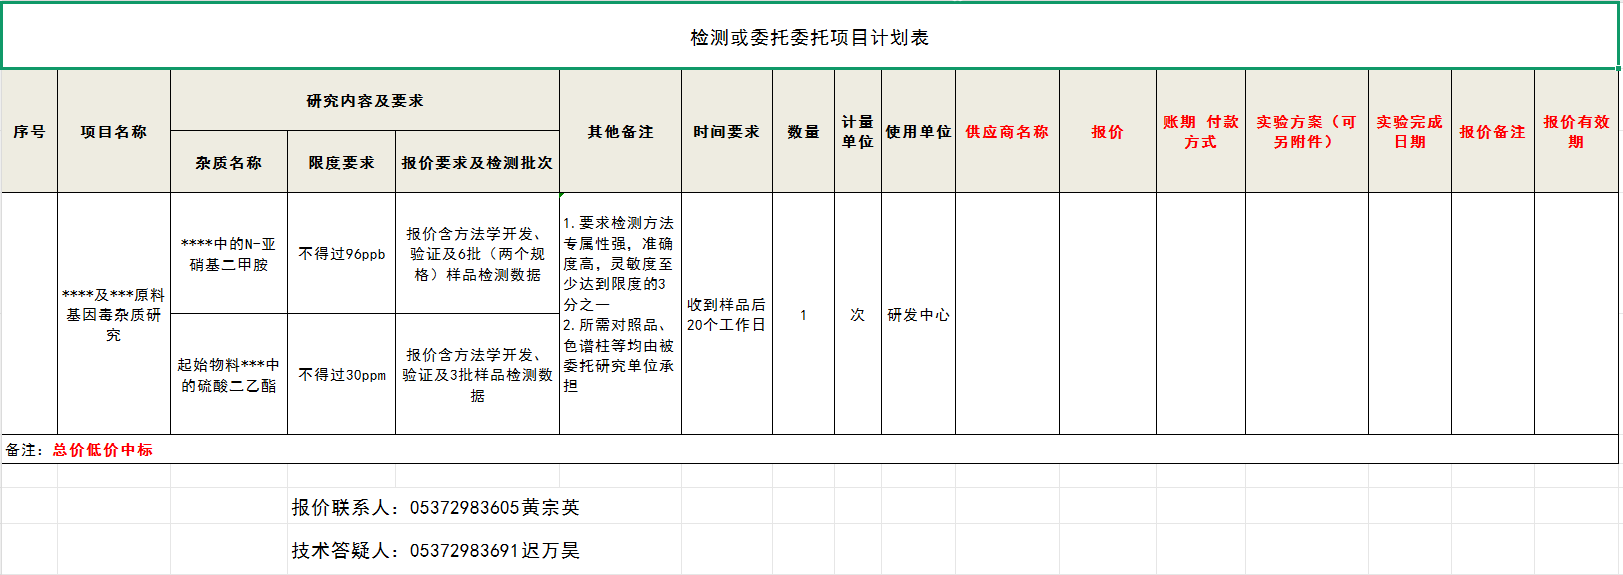Click the 报价联系人 黄宗英 contact line
Screen dimensions: 1623x575
(435, 508)
